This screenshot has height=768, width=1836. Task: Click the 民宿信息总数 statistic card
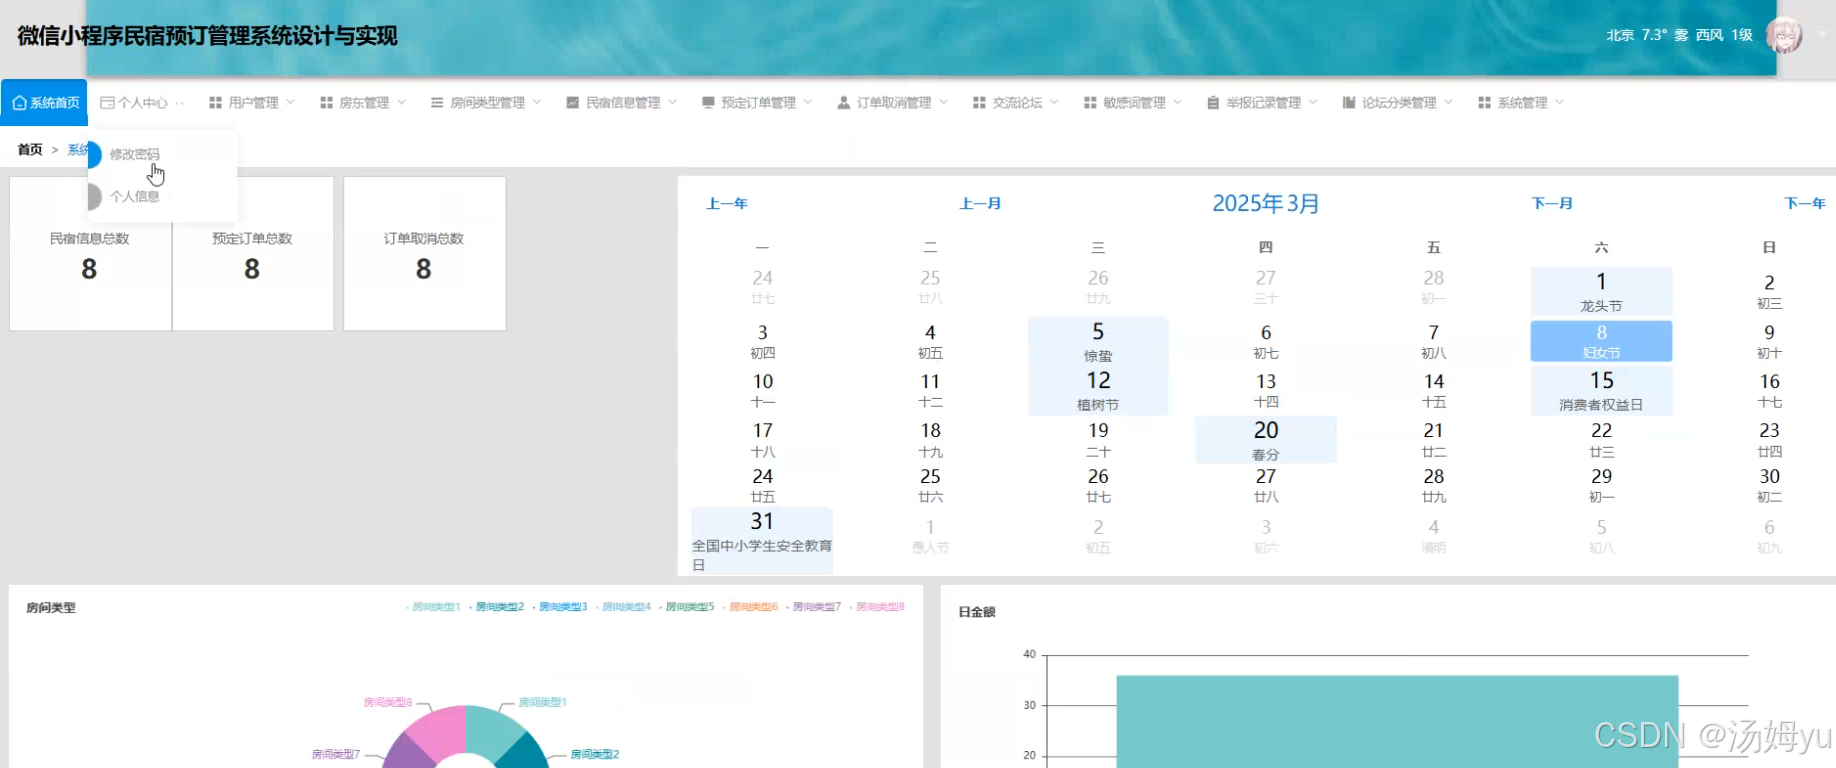tap(90, 254)
